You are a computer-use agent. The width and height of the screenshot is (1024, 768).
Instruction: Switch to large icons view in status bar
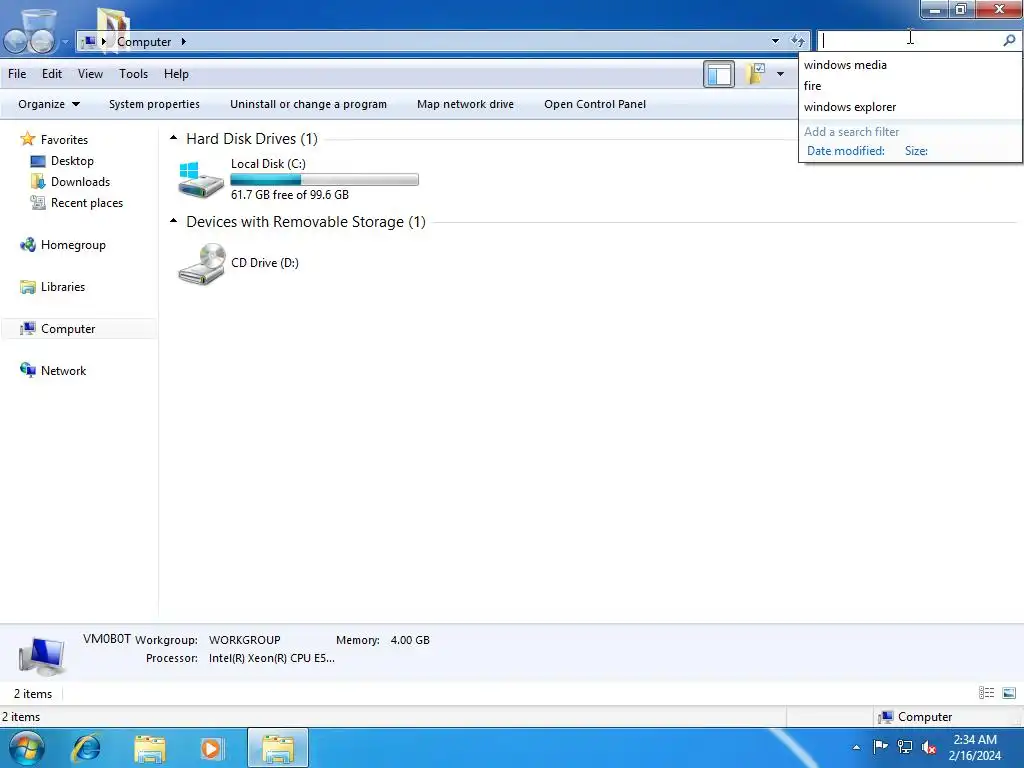pos(1009,693)
